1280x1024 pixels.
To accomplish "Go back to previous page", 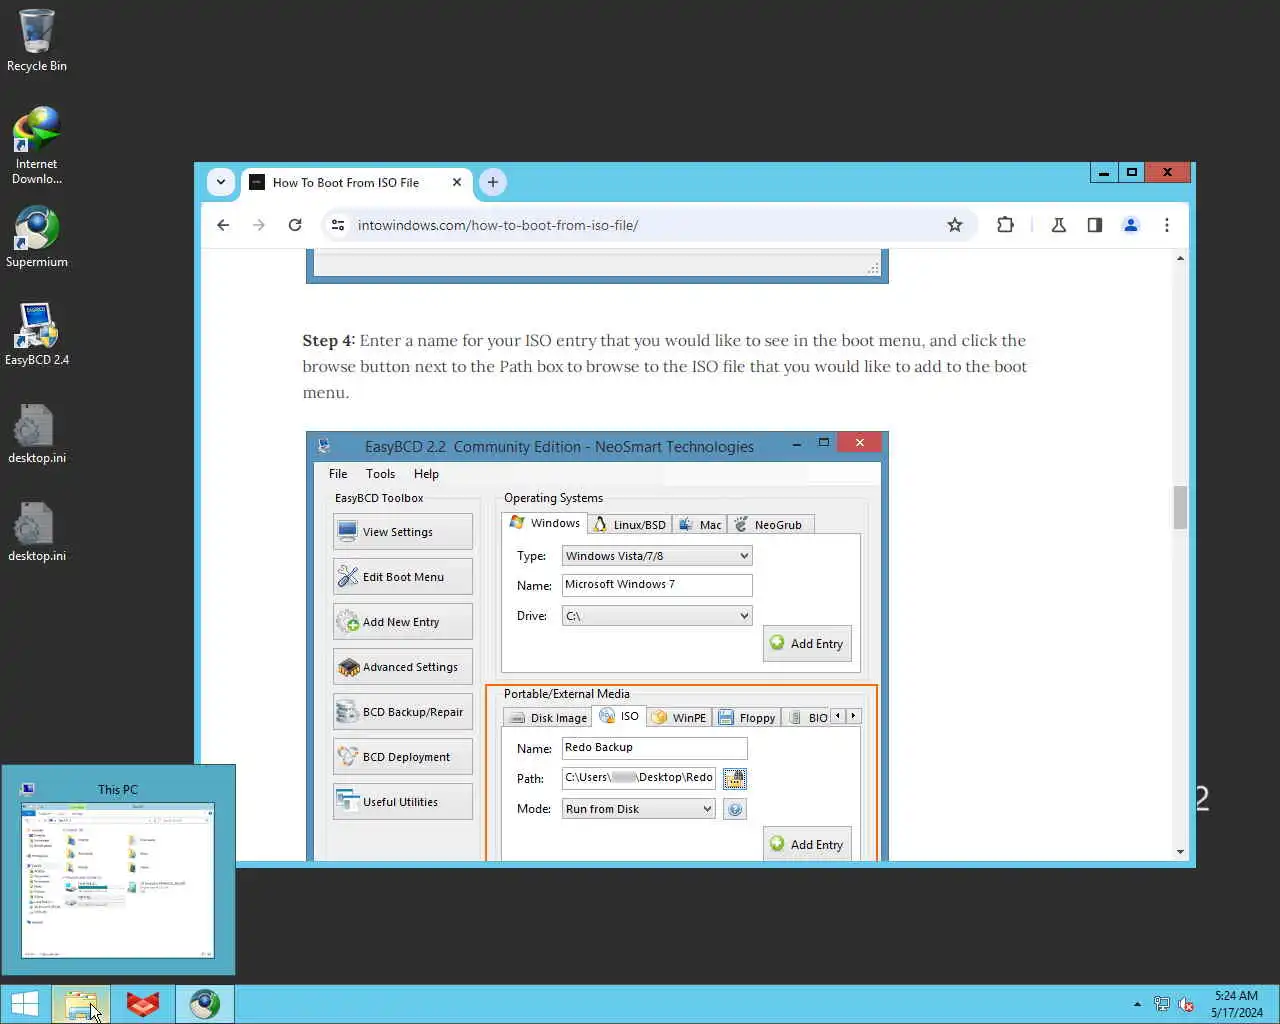I will coord(223,225).
